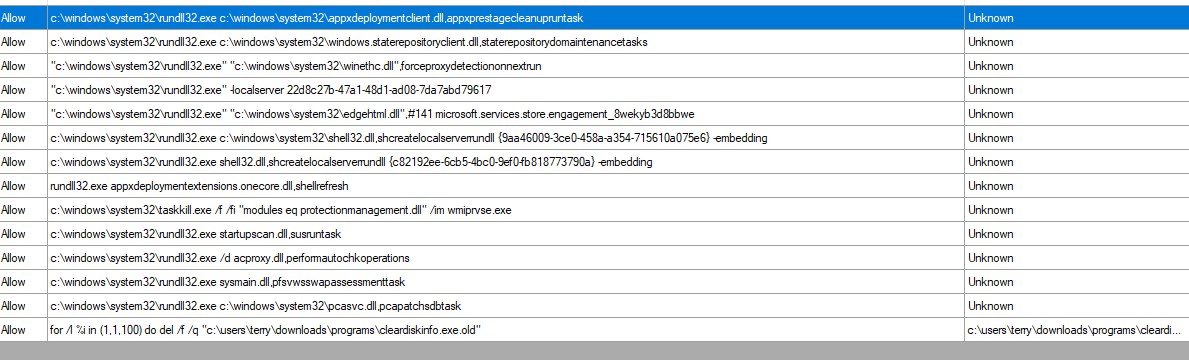Viewport: 1189px width, 360px height.
Task: Click Unknown in the acproxy.dll row
Action: pos(990,258)
